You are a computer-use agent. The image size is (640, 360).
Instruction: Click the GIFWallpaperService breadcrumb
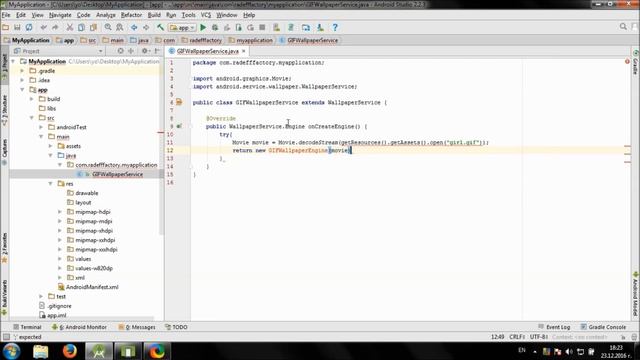[309, 40]
